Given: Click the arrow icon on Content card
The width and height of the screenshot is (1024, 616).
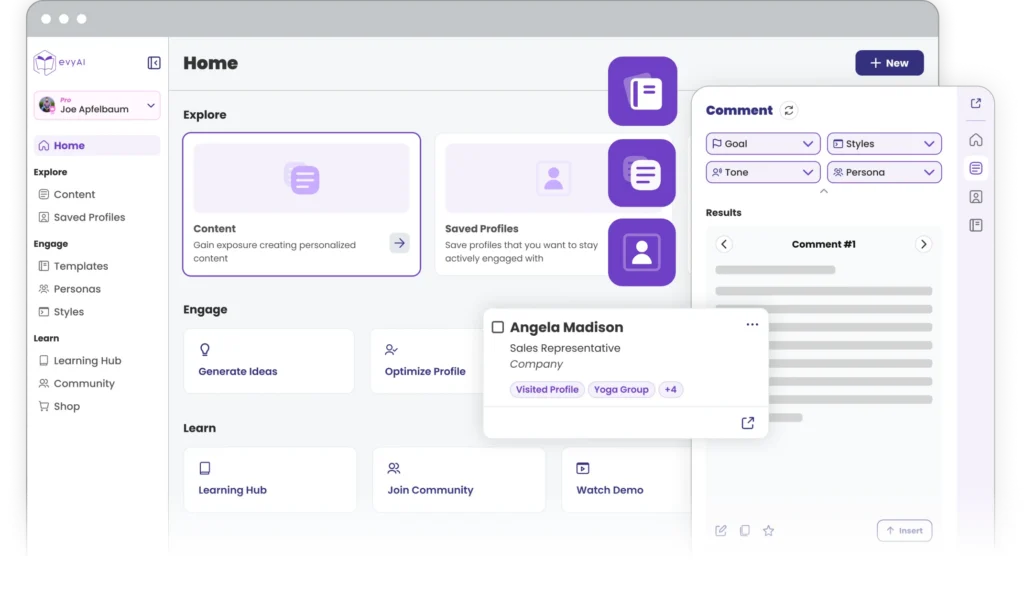Looking at the screenshot, I should coord(399,242).
